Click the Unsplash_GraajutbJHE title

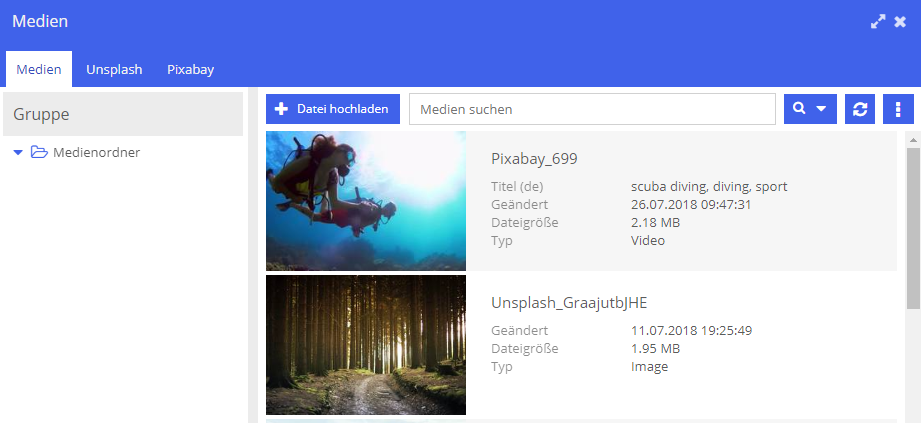point(569,303)
